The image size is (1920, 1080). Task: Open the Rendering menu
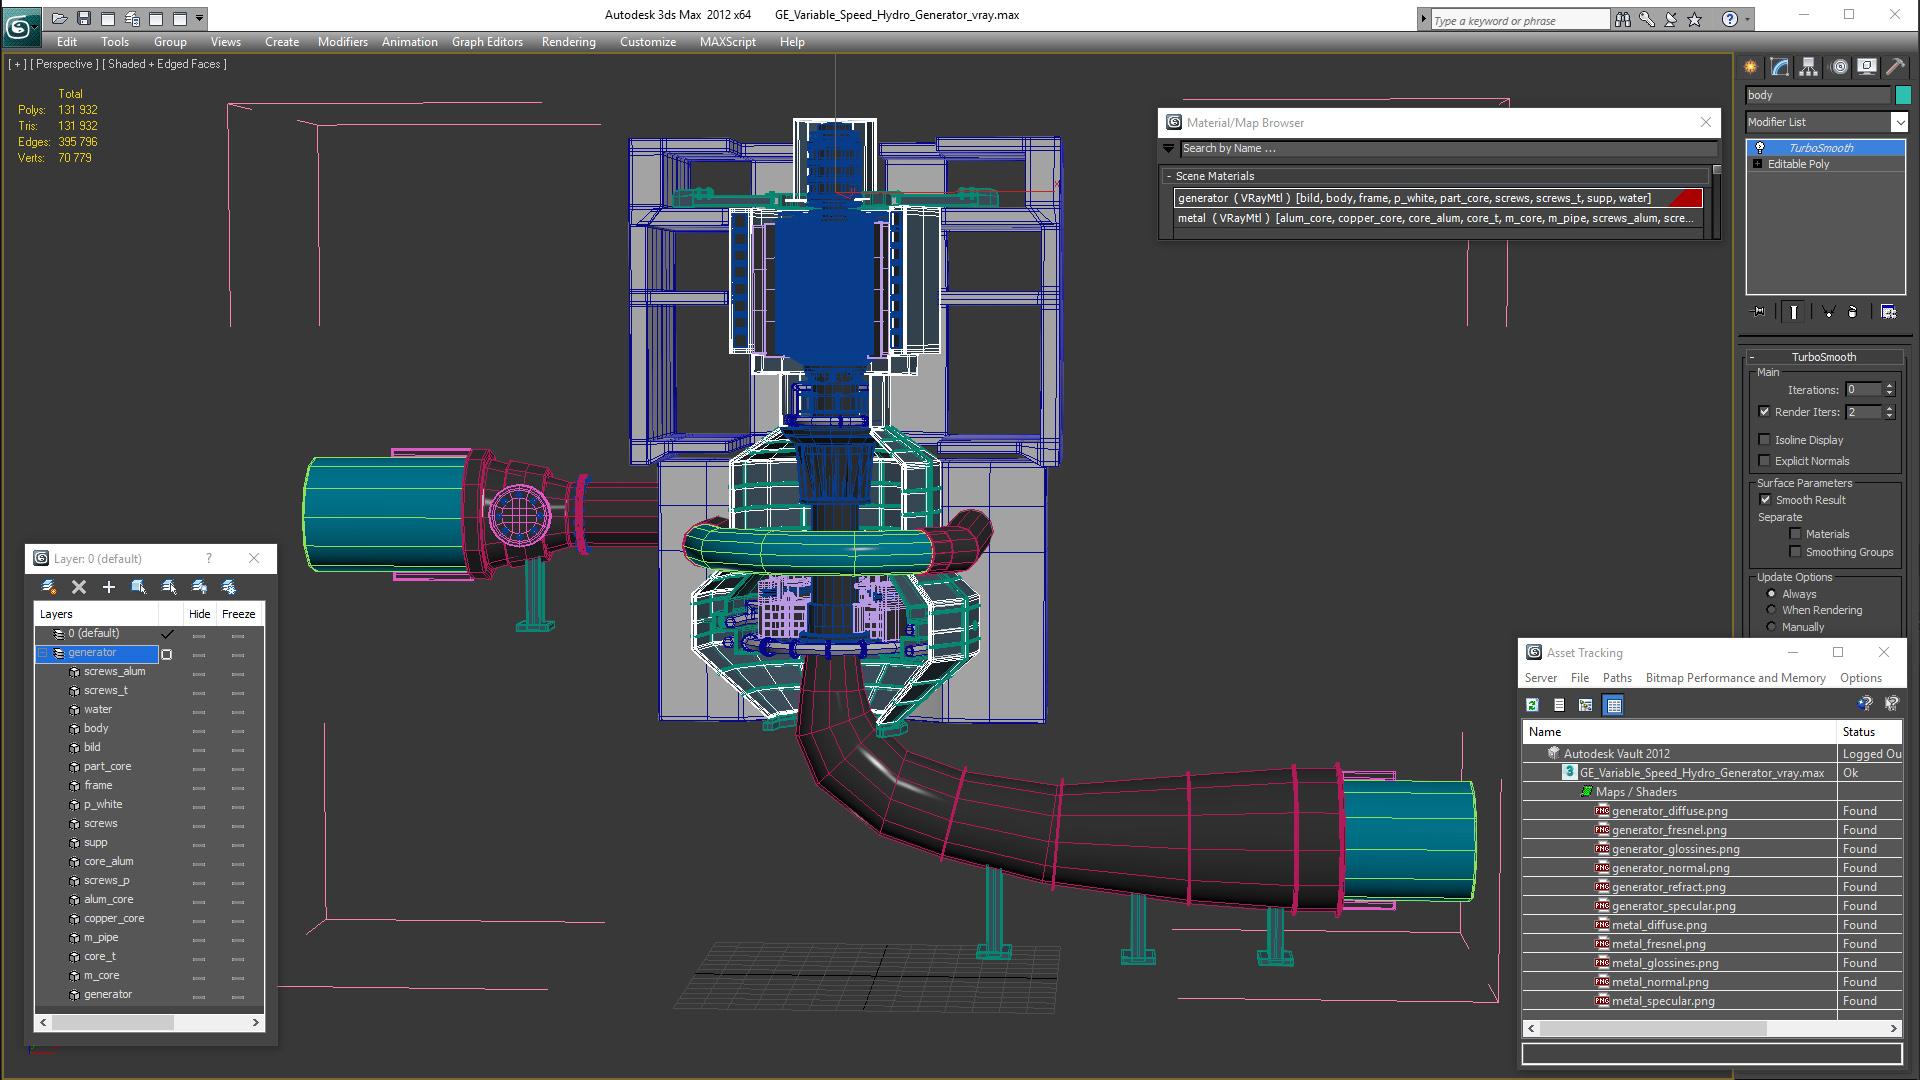568,42
